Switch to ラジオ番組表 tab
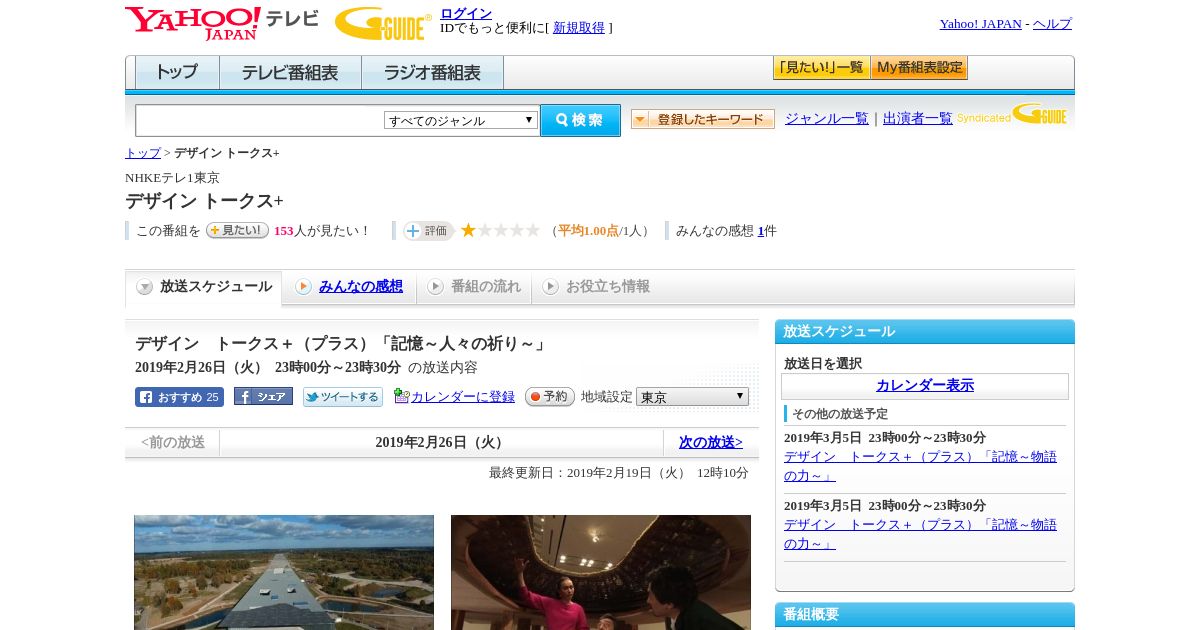 (x=432, y=73)
